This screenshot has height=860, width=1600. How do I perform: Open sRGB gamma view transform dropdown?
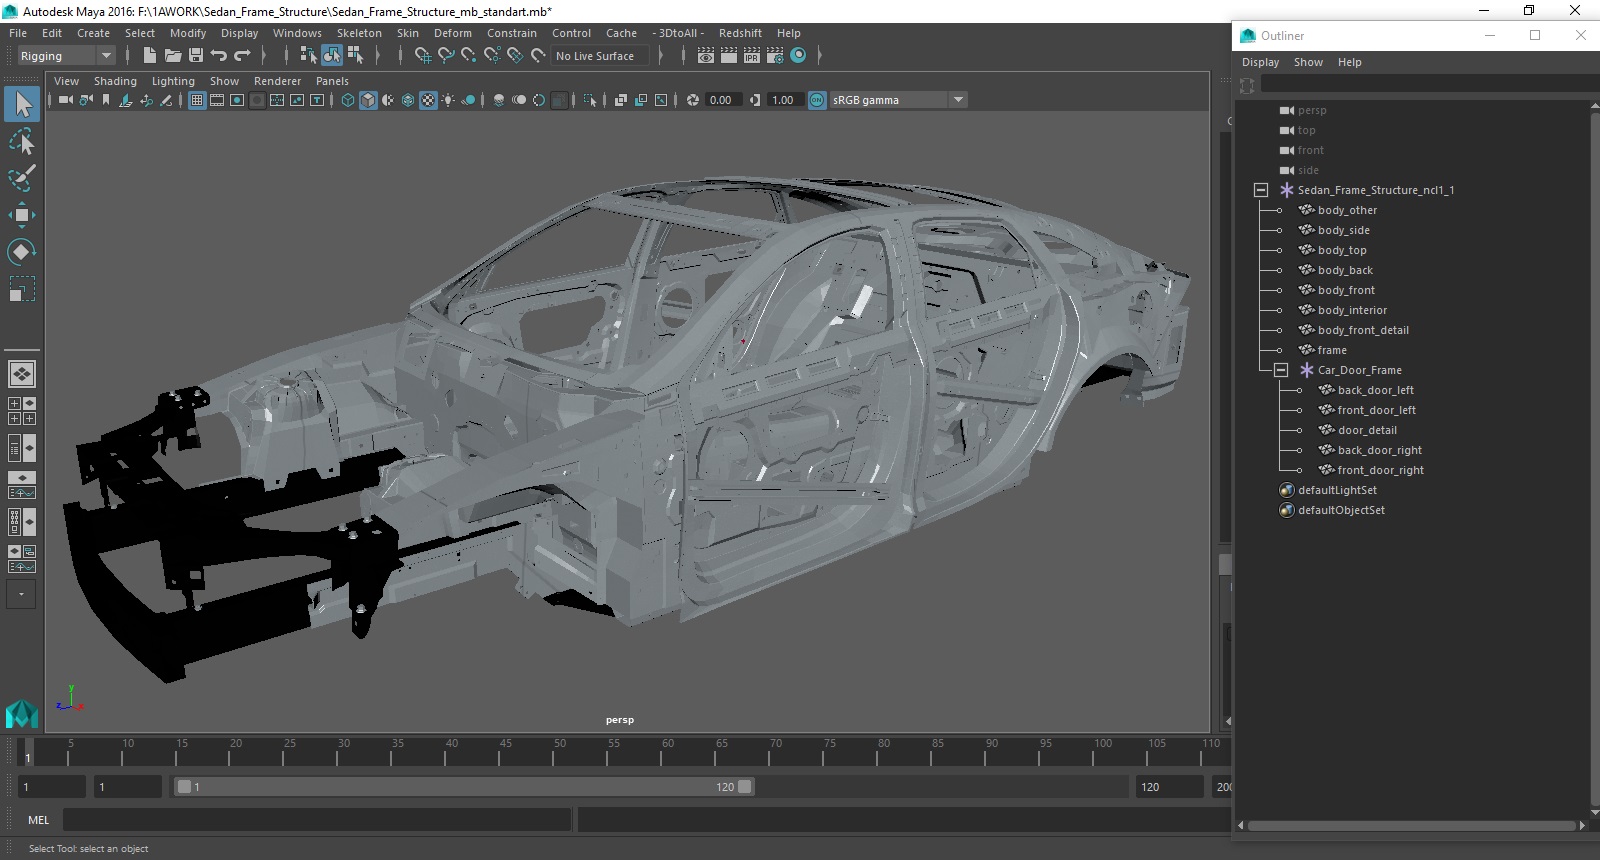pos(898,100)
